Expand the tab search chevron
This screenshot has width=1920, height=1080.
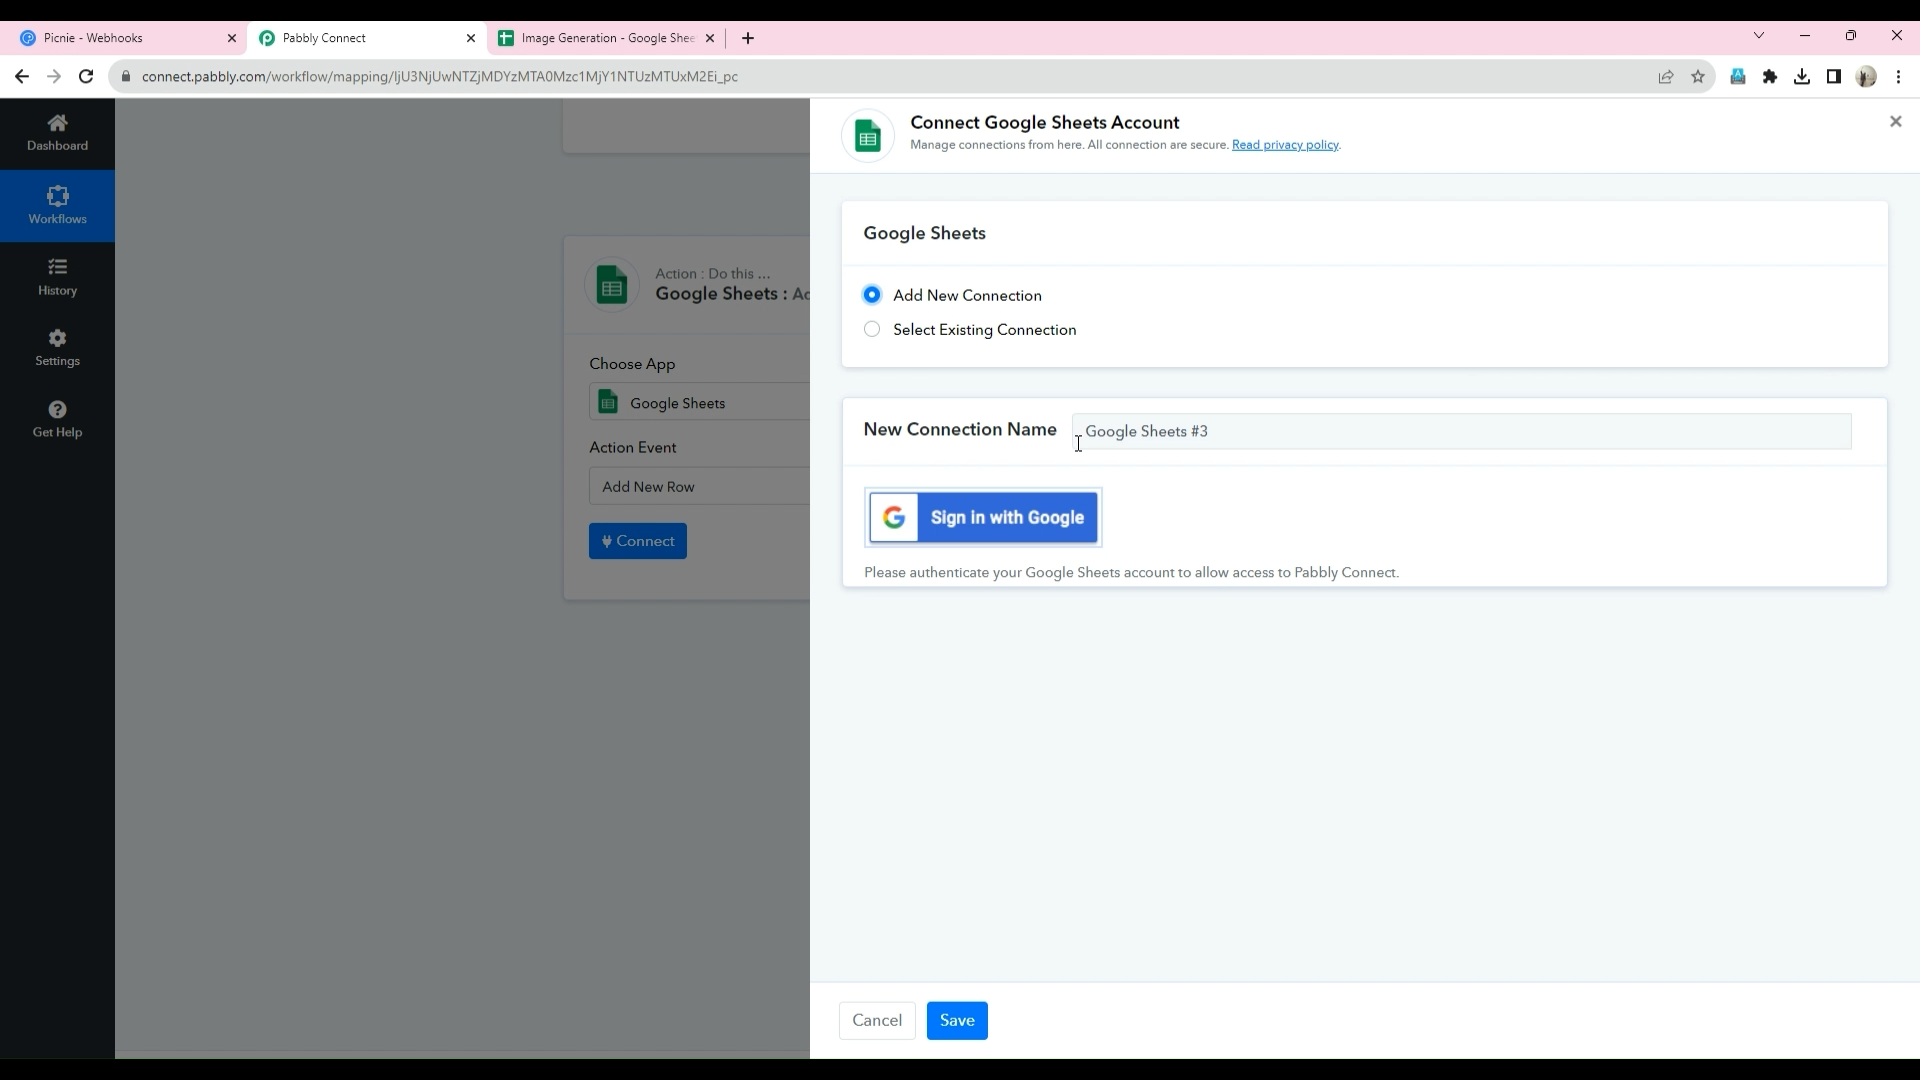1759,36
